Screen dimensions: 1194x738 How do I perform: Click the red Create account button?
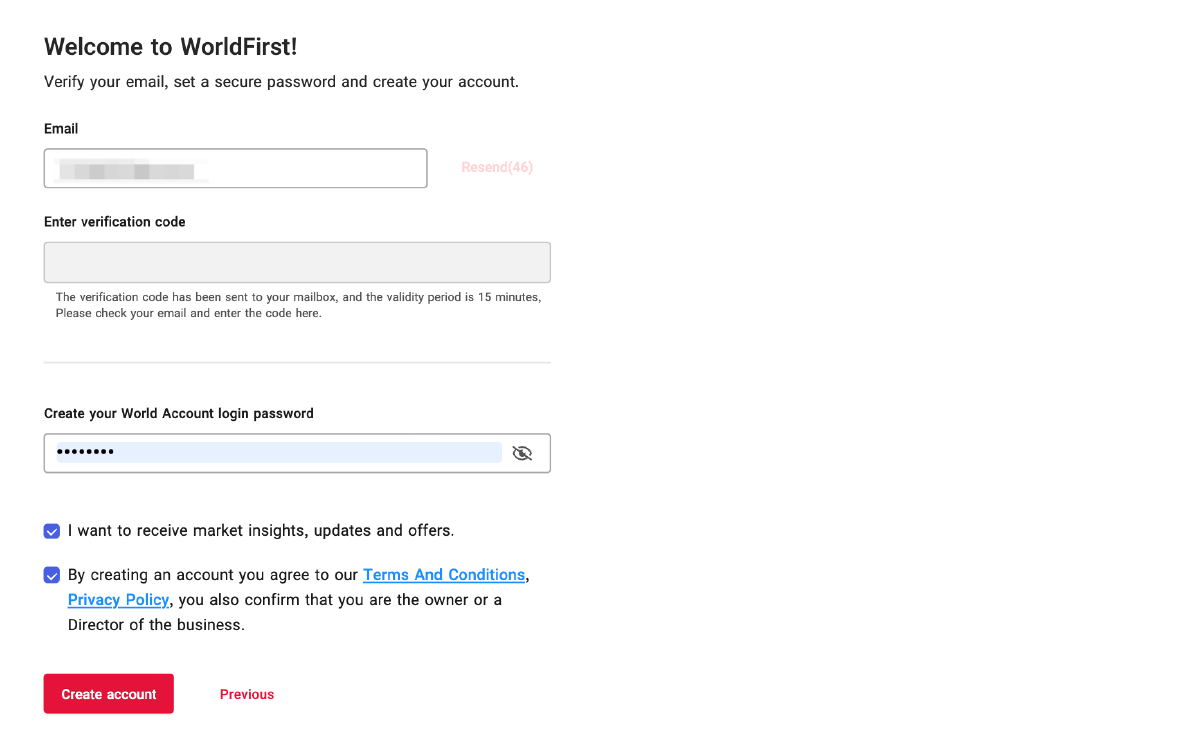point(109,694)
